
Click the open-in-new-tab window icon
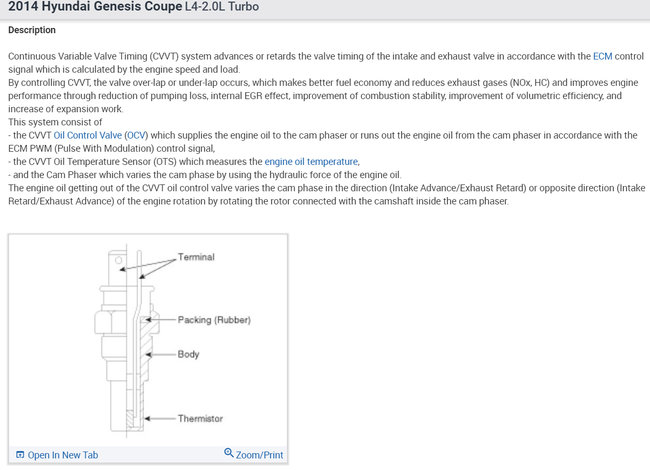[20, 455]
